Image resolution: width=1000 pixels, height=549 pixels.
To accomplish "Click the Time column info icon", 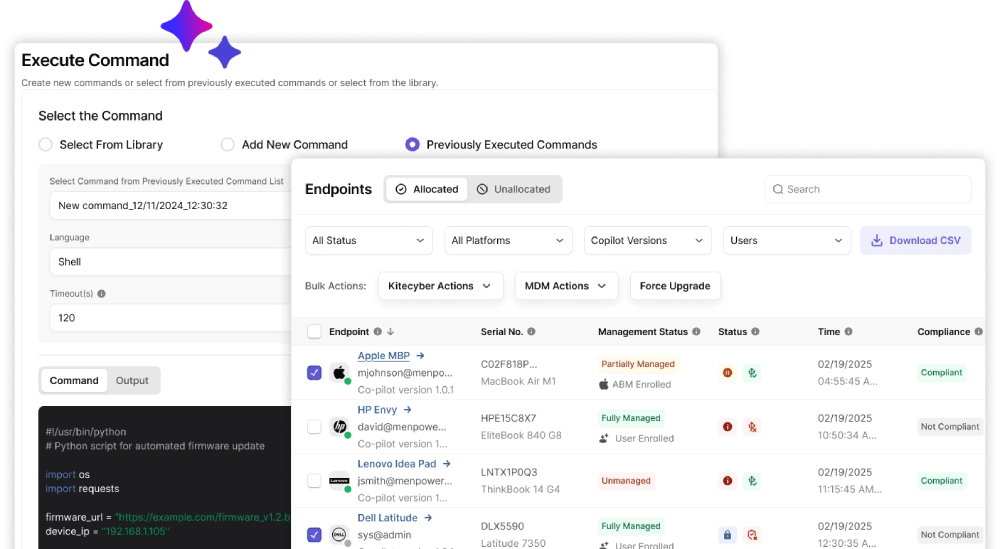I will (848, 332).
